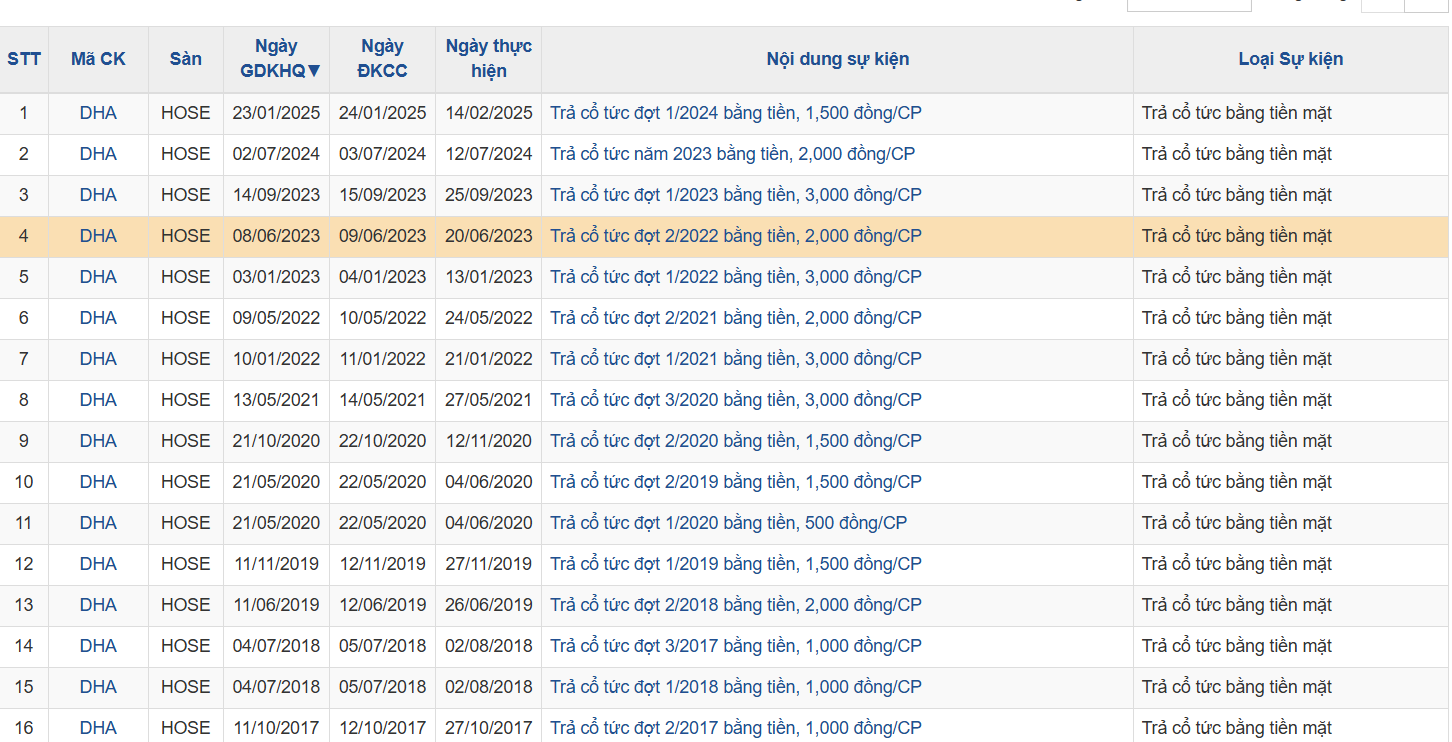Click the DHA ticker in row 1
This screenshot has height=742, width=1452.
coord(98,114)
